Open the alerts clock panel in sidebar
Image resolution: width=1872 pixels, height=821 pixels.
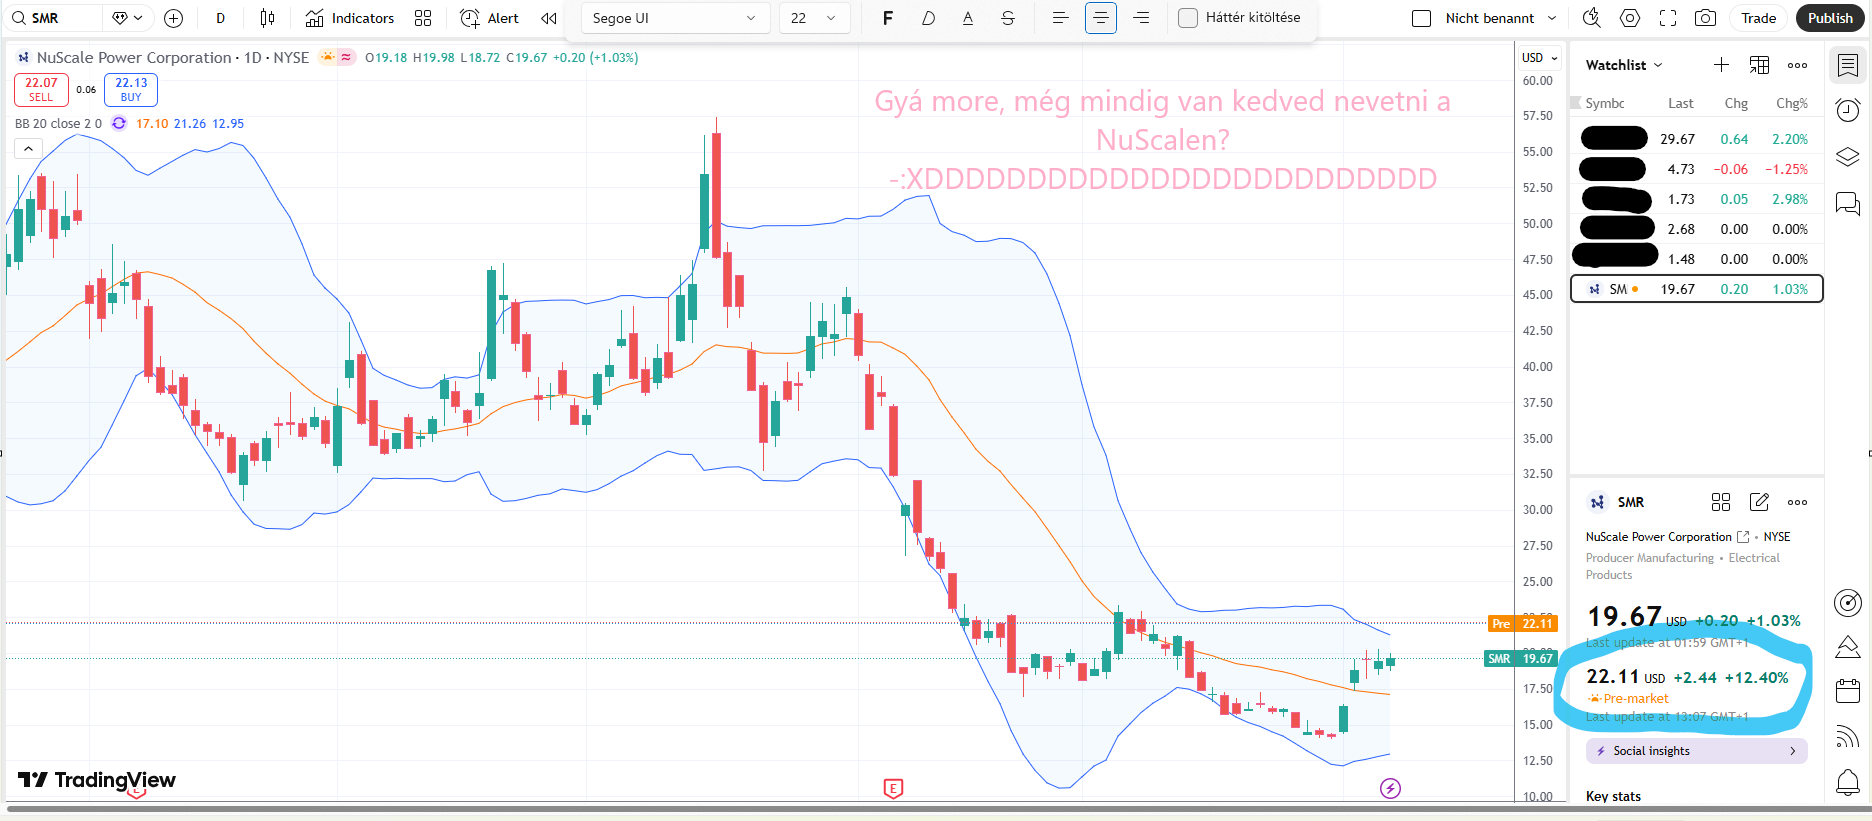(1848, 110)
